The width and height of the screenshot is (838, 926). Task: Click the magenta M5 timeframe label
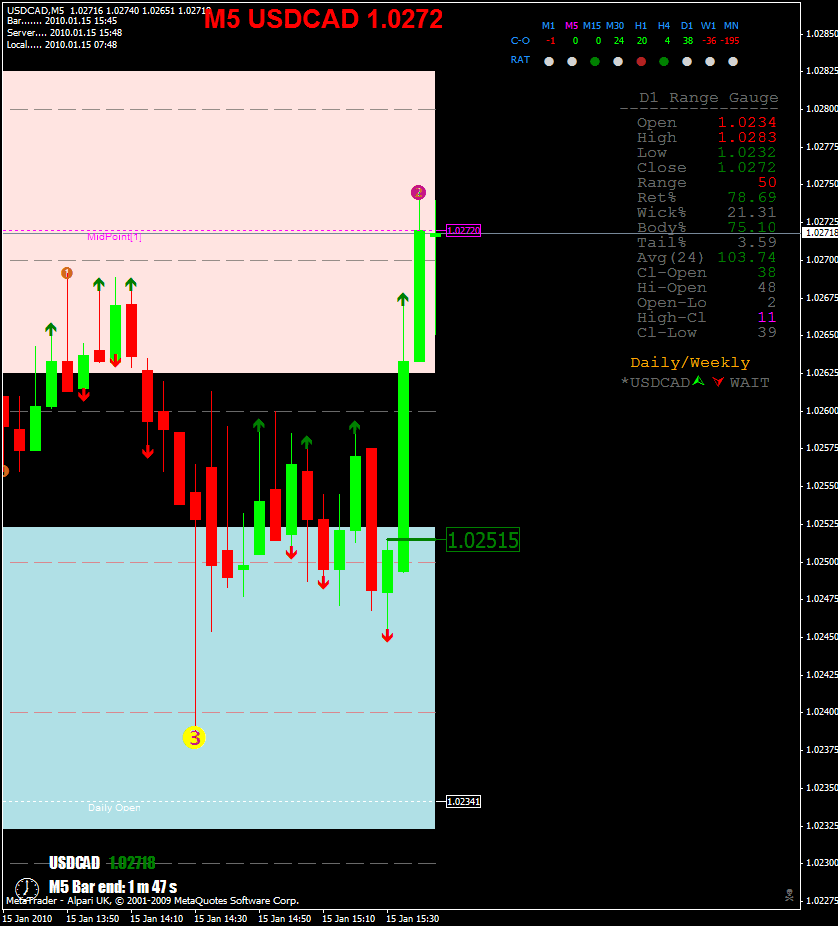[571, 26]
